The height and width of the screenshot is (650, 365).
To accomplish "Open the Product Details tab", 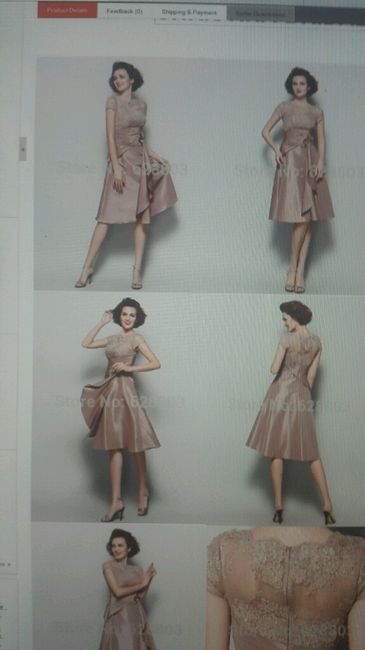I will coord(67,10).
